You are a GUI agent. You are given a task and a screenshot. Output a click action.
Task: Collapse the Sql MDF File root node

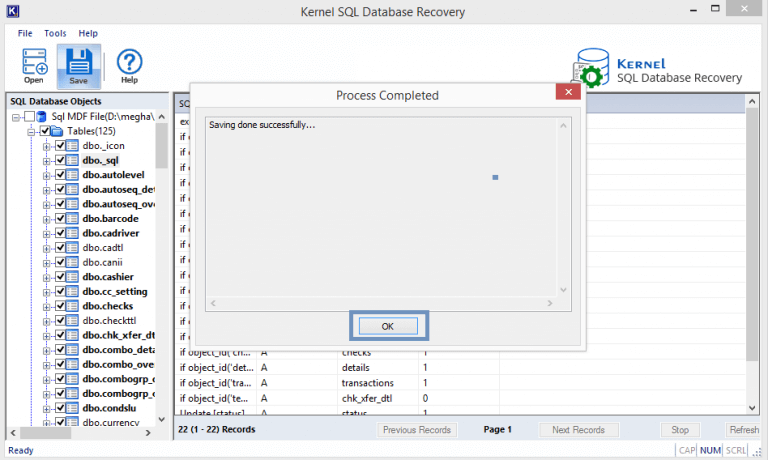[x=16, y=118]
